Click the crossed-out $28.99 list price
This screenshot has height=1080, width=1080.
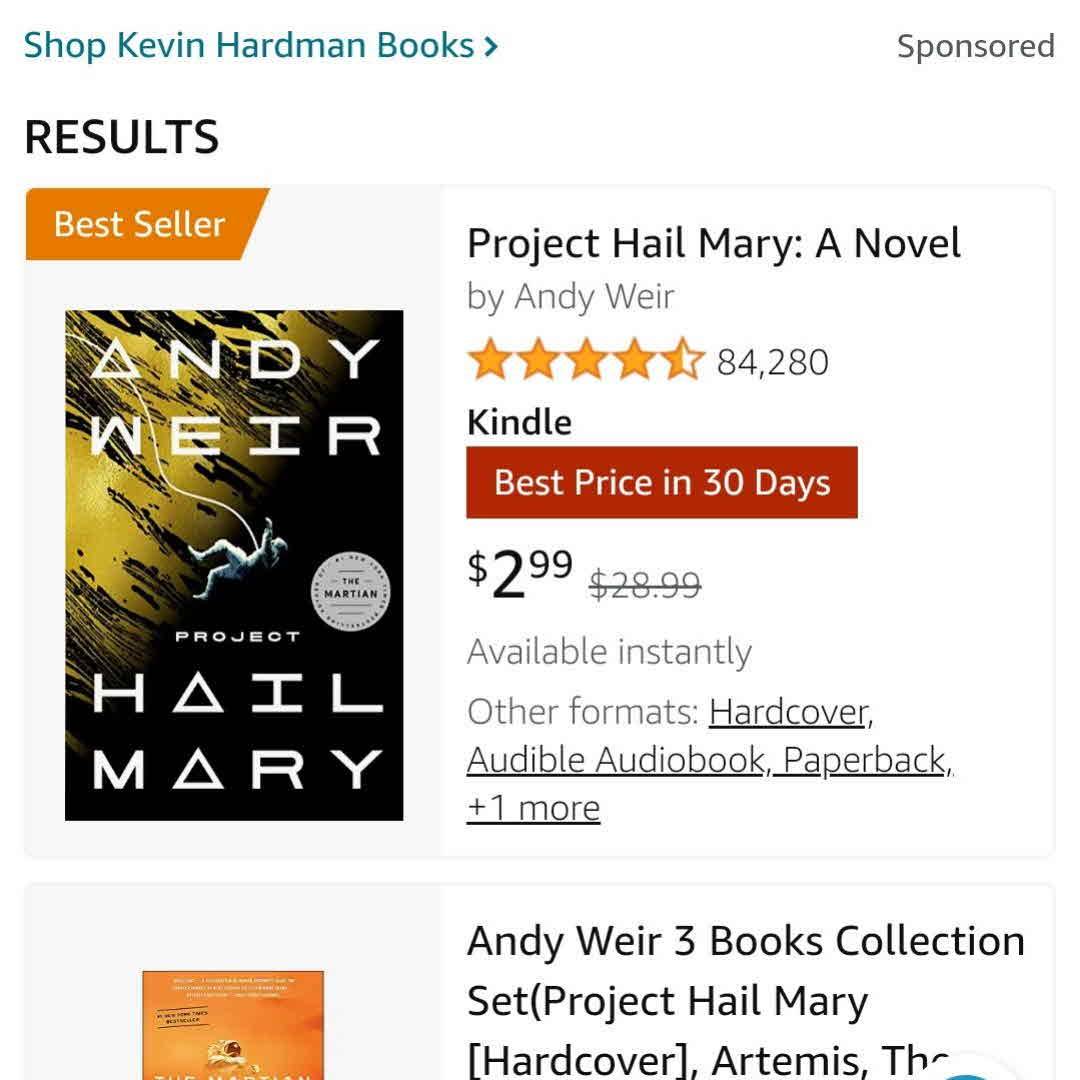coord(645,583)
